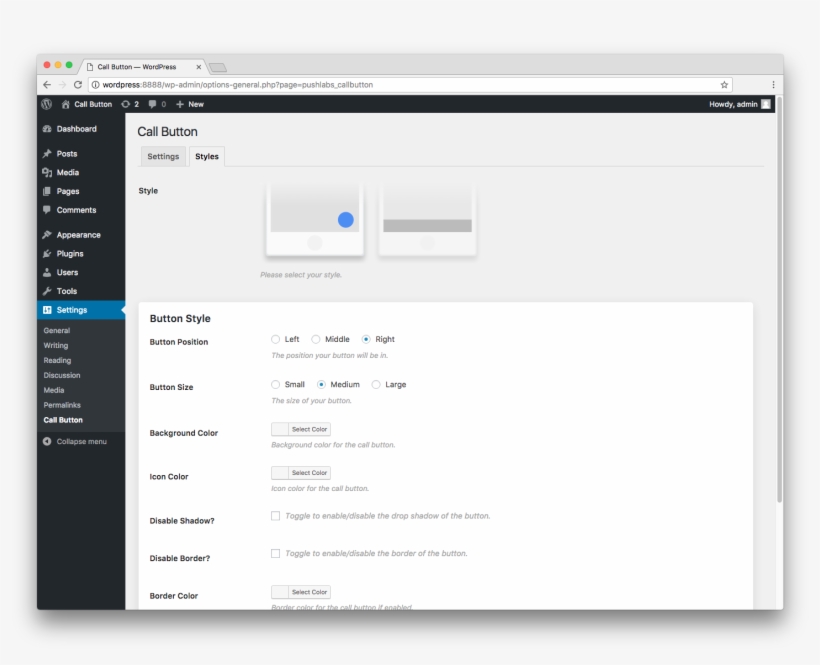Select the Right button position
Image resolution: width=820 pixels, height=665 pixels.
point(367,339)
